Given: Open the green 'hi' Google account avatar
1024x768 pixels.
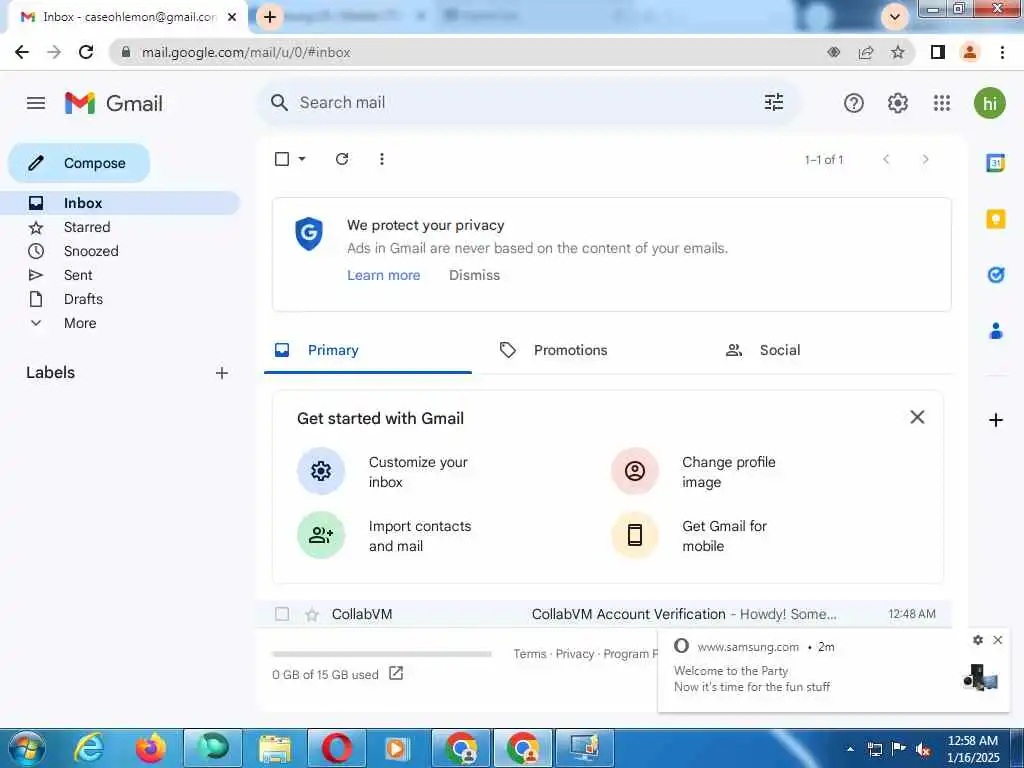Looking at the screenshot, I should pos(989,103).
